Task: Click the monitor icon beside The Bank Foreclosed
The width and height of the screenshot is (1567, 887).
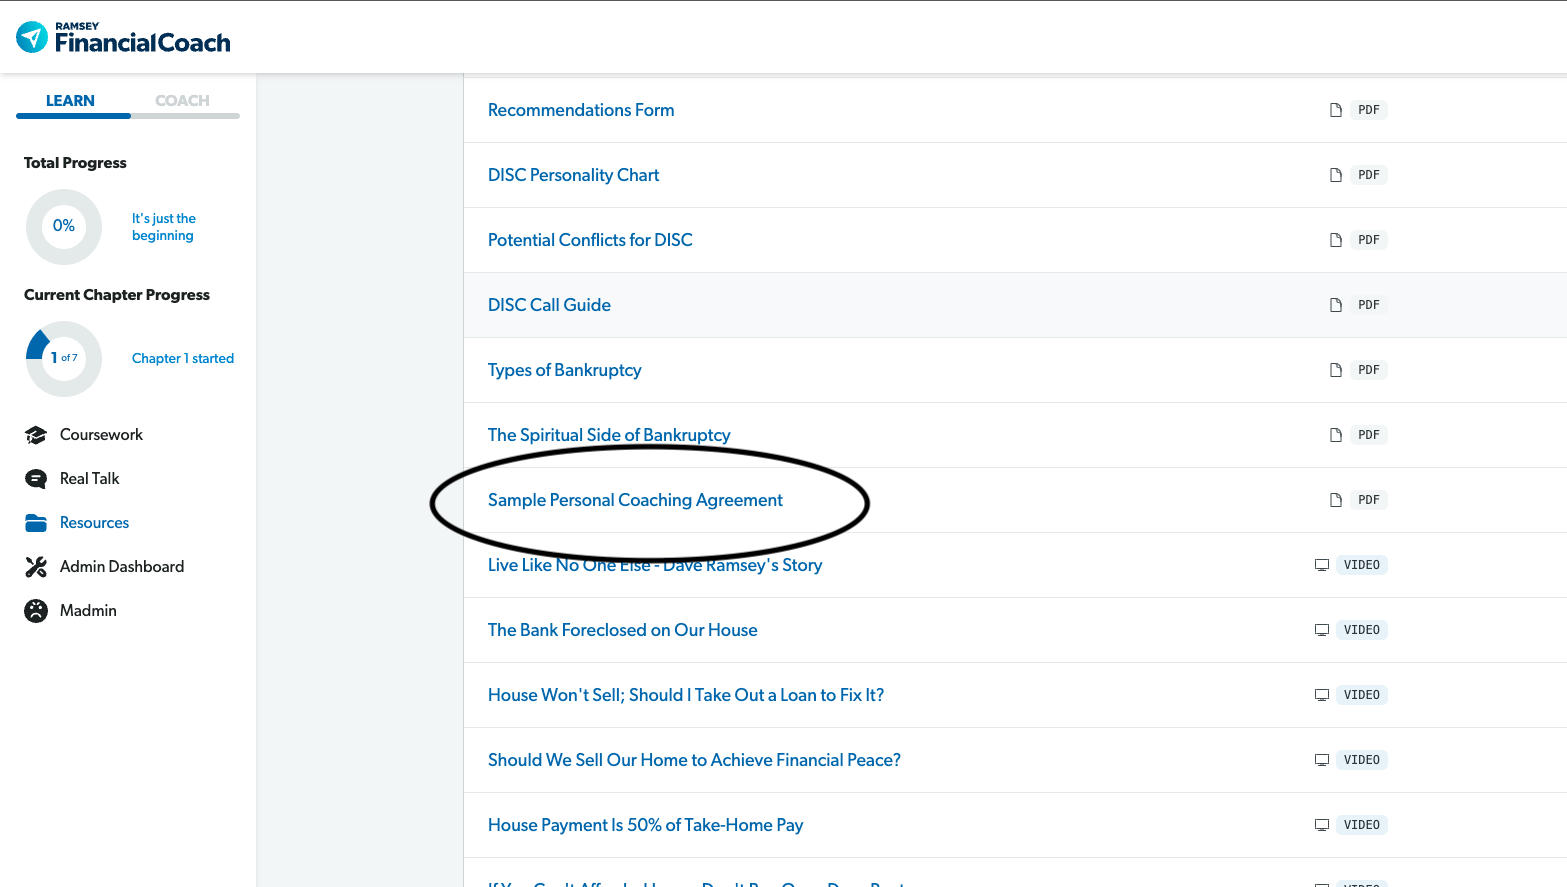Action: point(1321,630)
